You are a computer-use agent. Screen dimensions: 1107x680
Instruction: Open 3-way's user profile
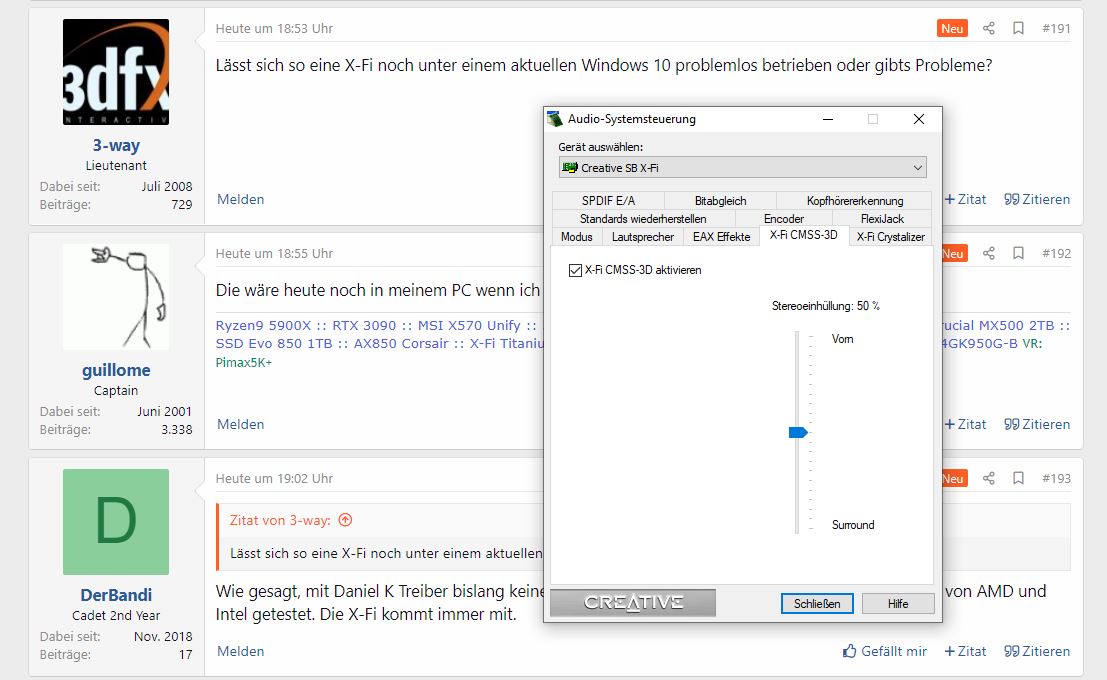coord(116,145)
